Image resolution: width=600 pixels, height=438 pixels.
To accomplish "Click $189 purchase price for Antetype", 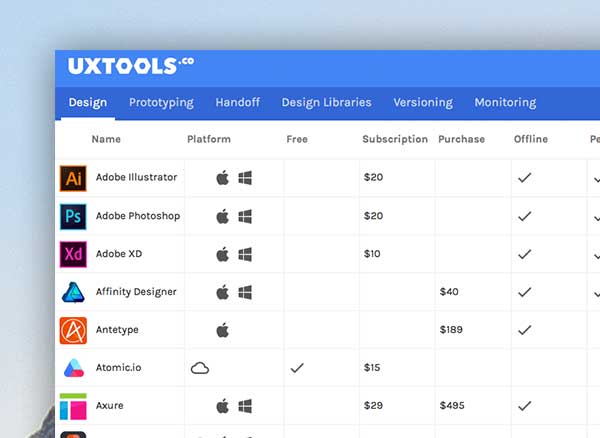I will [x=451, y=330].
